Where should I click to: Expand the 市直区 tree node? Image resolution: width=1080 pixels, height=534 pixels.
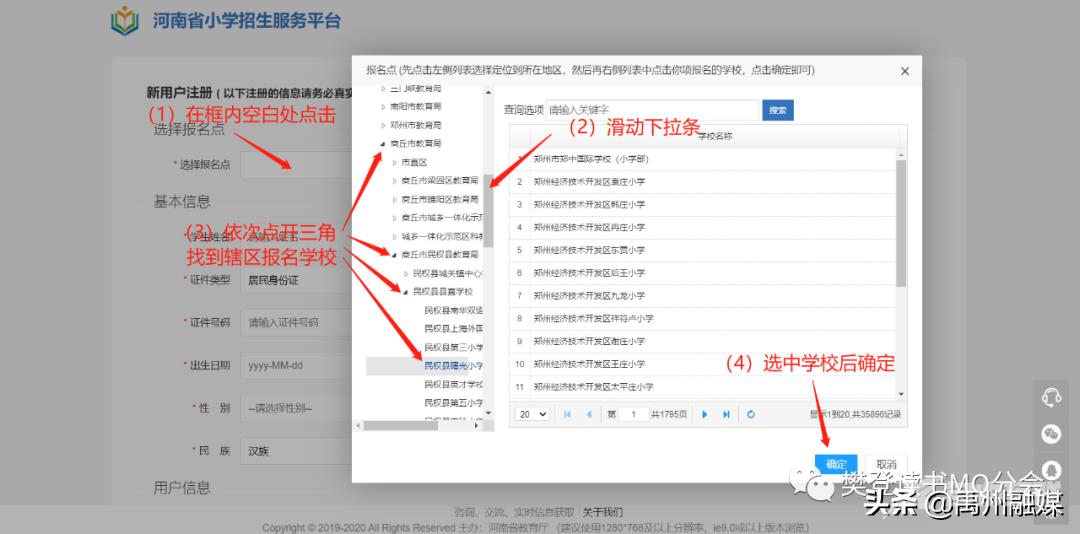394,162
